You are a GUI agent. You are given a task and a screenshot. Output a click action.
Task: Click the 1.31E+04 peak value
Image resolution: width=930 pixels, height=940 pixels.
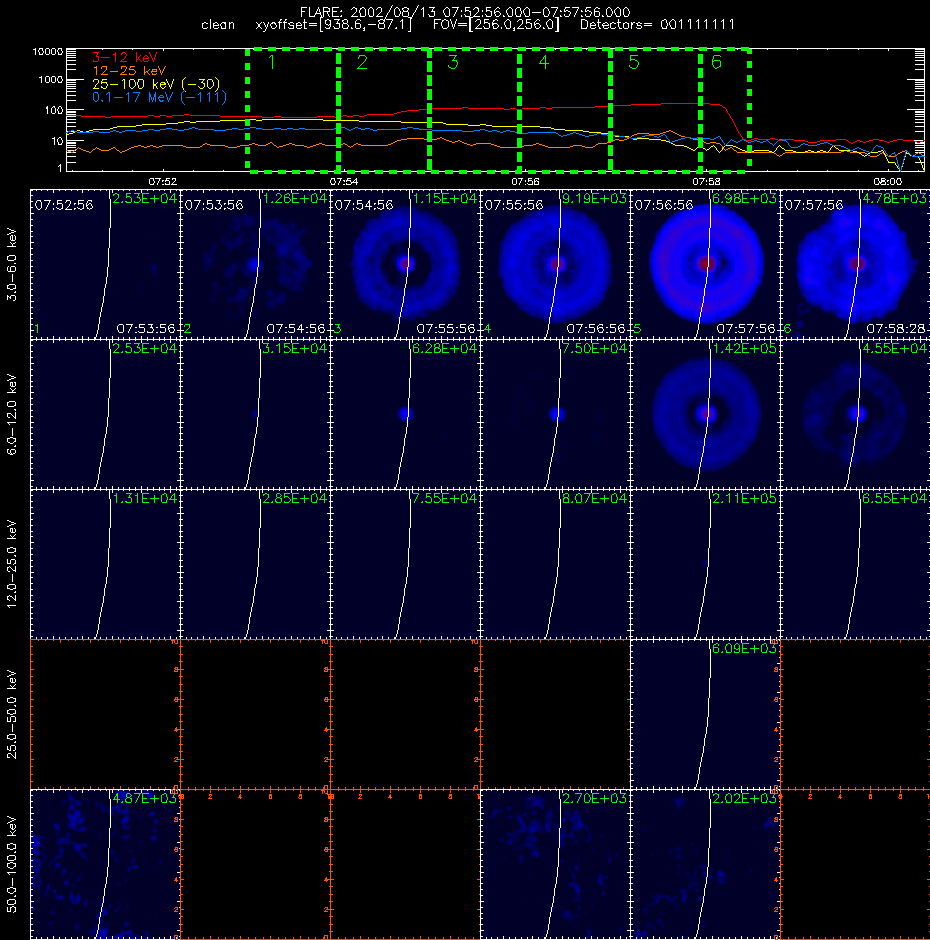pyautogui.click(x=145, y=498)
